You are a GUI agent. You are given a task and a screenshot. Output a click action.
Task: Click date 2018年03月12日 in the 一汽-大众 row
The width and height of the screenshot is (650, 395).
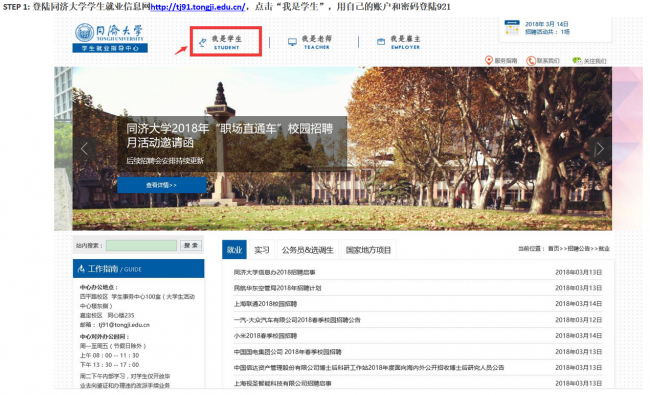coord(578,320)
